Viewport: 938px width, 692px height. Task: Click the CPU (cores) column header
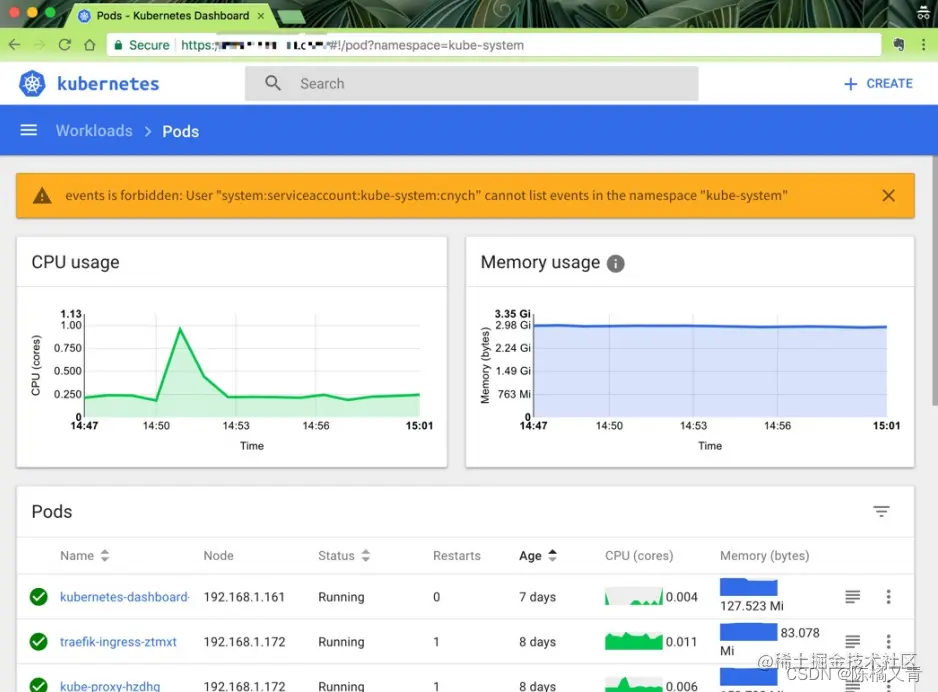pos(639,556)
